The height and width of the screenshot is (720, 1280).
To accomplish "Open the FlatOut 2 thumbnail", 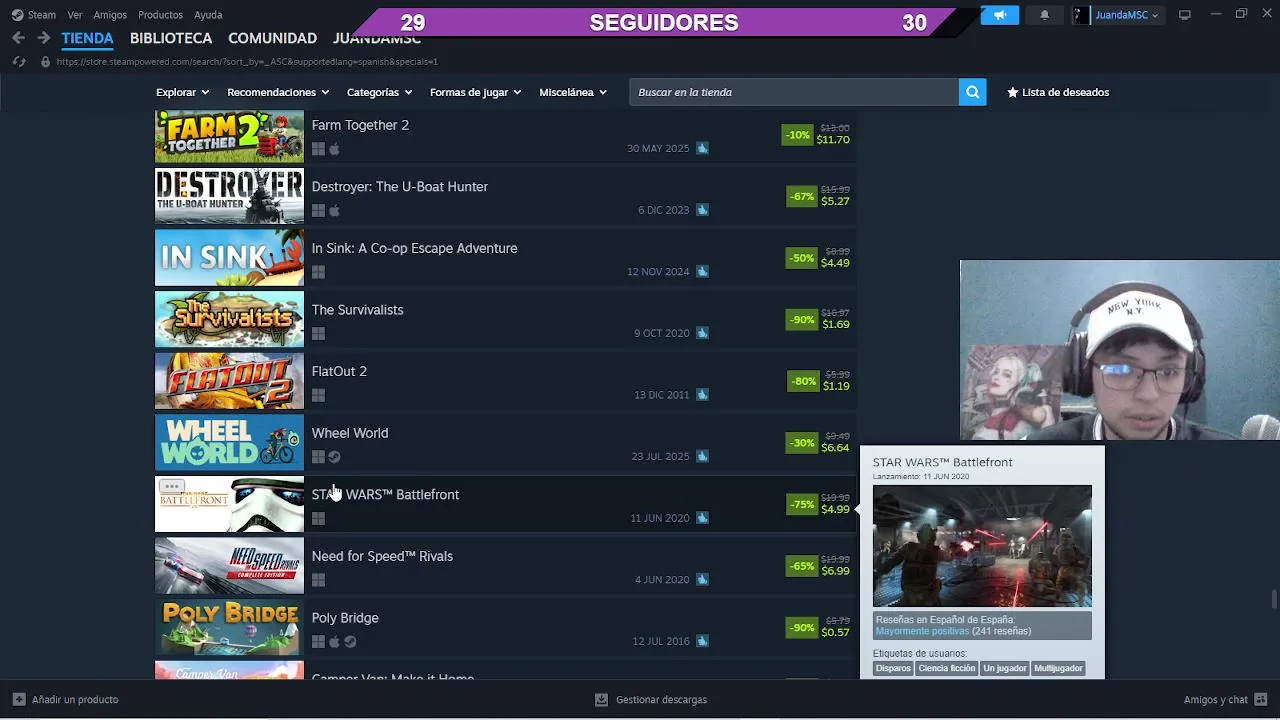I will (x=229, y=381).
